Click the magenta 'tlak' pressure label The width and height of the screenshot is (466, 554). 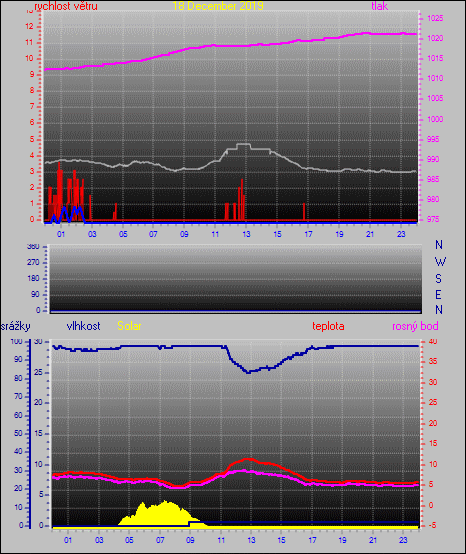click(380, 6)
